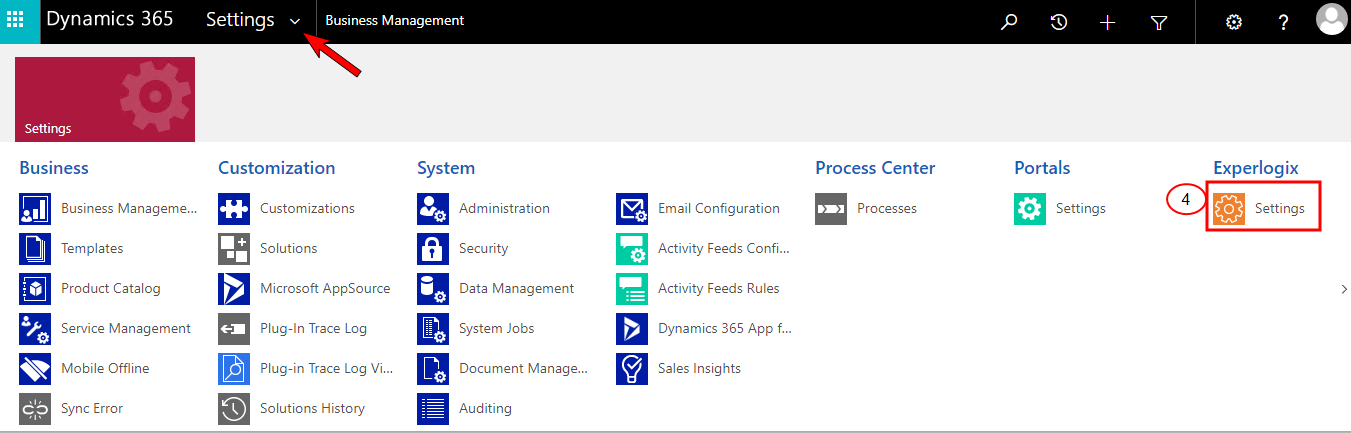Open the Security link
This screenshot has height=433, width=1351.
coord(483,249)
